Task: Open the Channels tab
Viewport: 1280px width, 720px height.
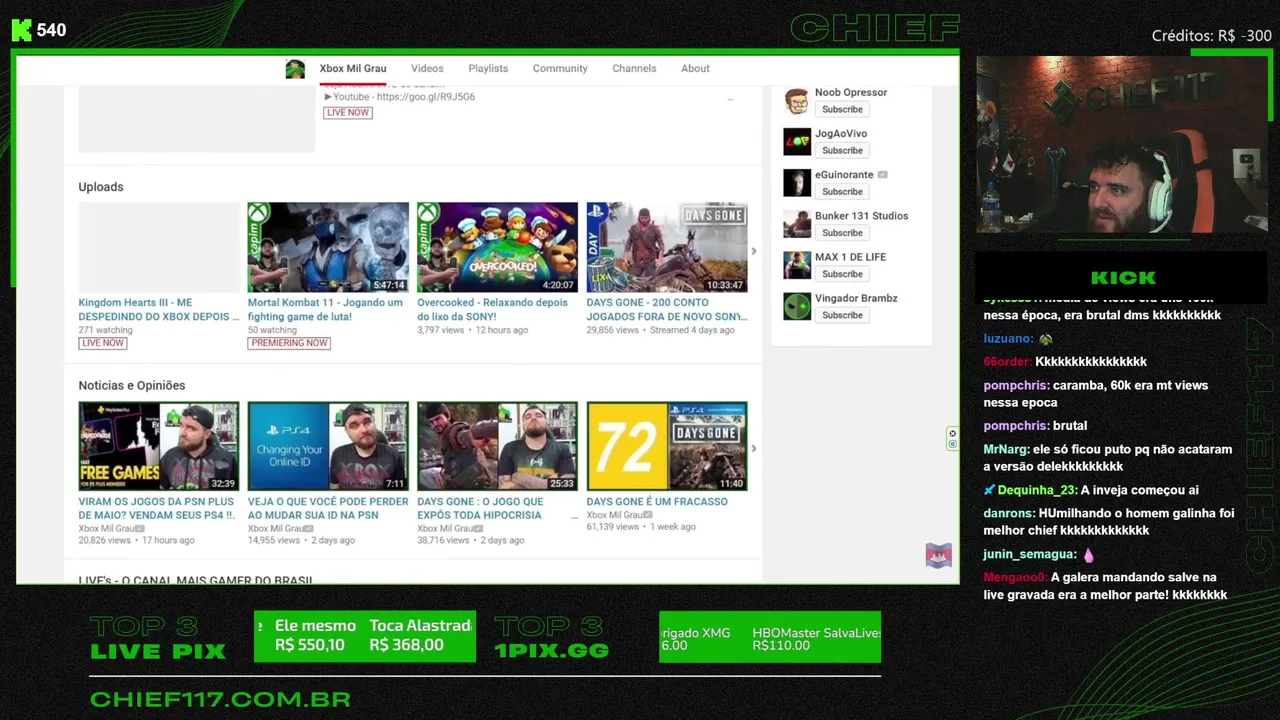Action: [x=634, y=69]
